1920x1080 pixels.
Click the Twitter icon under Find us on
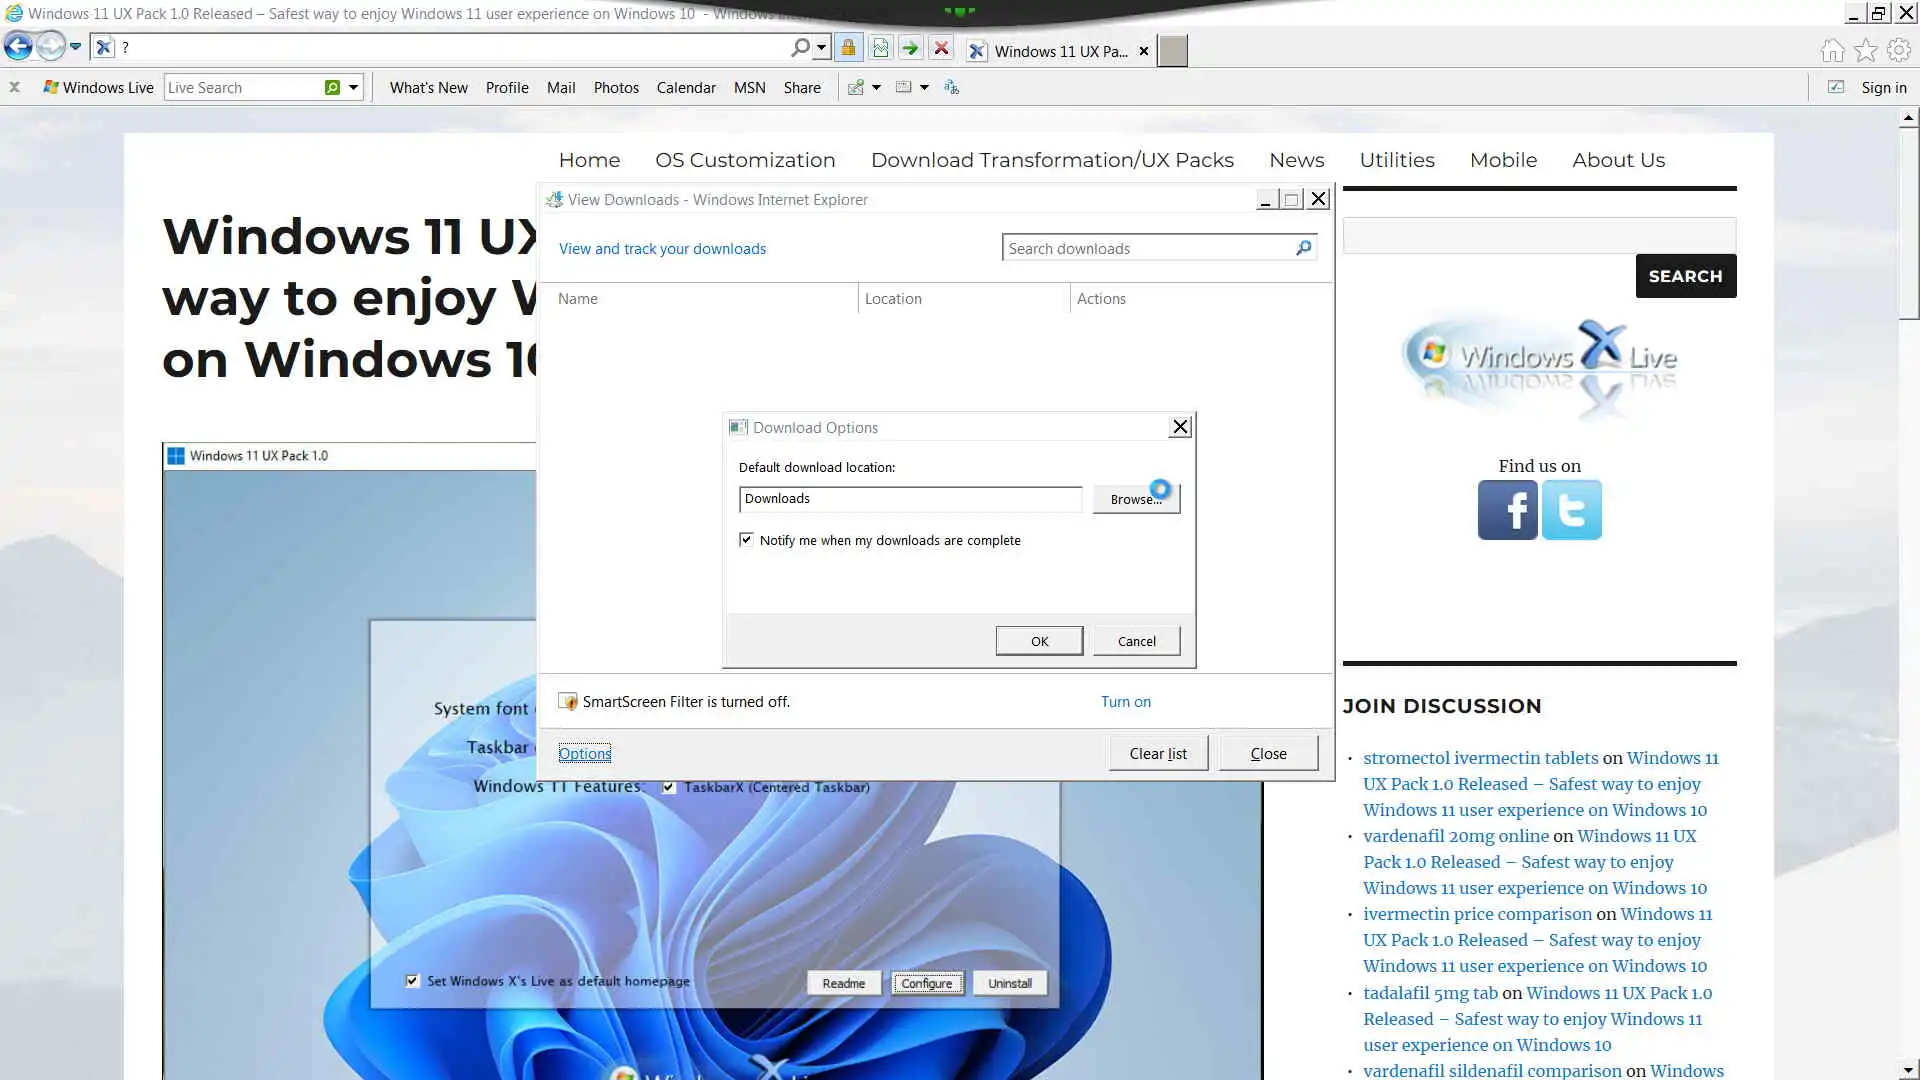tap(1571, 510)
